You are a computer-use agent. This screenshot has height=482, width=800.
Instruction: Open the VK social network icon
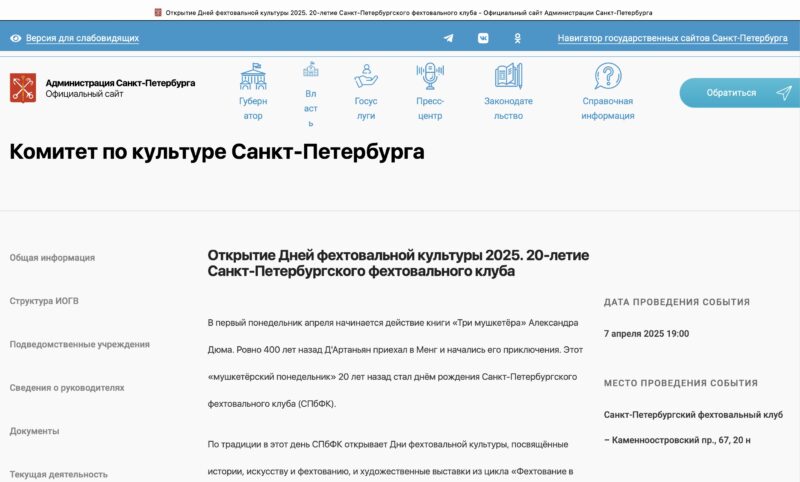[483, 38]
